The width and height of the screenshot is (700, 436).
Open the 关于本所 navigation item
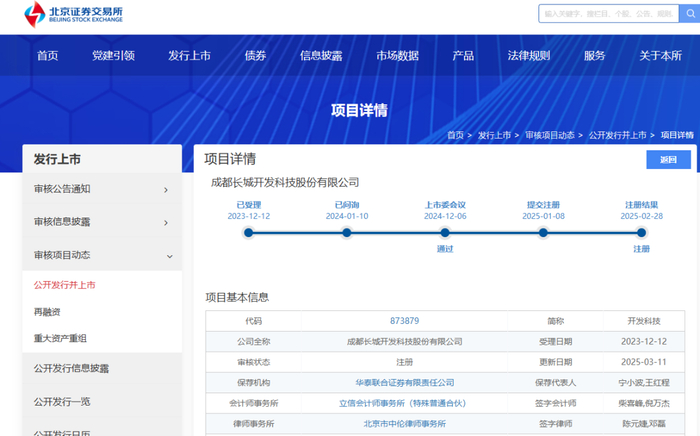(x=660, y=56)
